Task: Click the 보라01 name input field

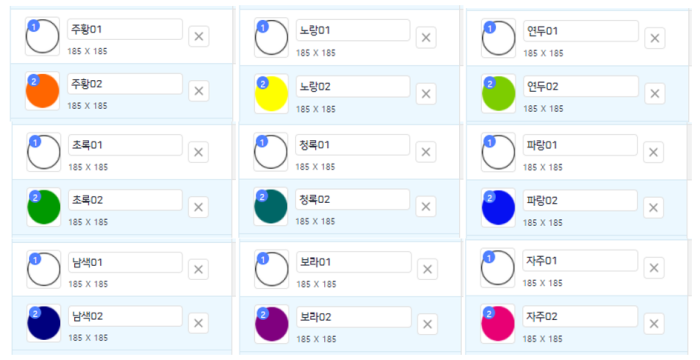Action: 354,262
